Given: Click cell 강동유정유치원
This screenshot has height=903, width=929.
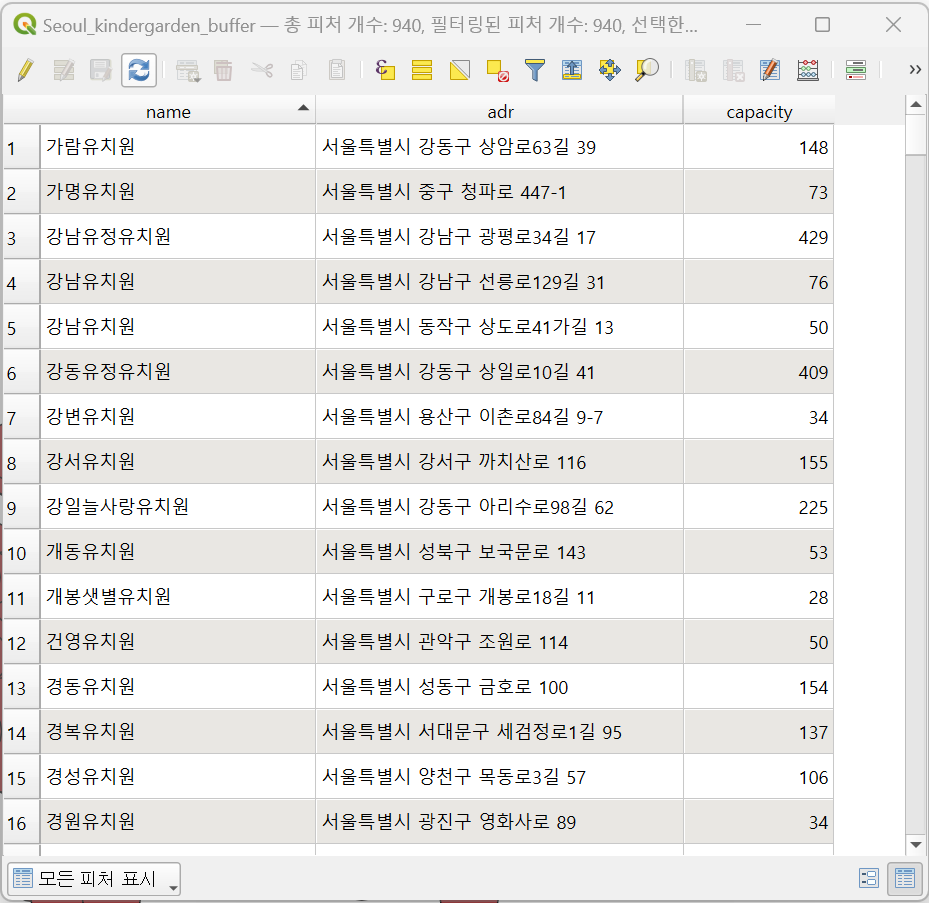Looking at the screenshot, I should pos(178,372).
